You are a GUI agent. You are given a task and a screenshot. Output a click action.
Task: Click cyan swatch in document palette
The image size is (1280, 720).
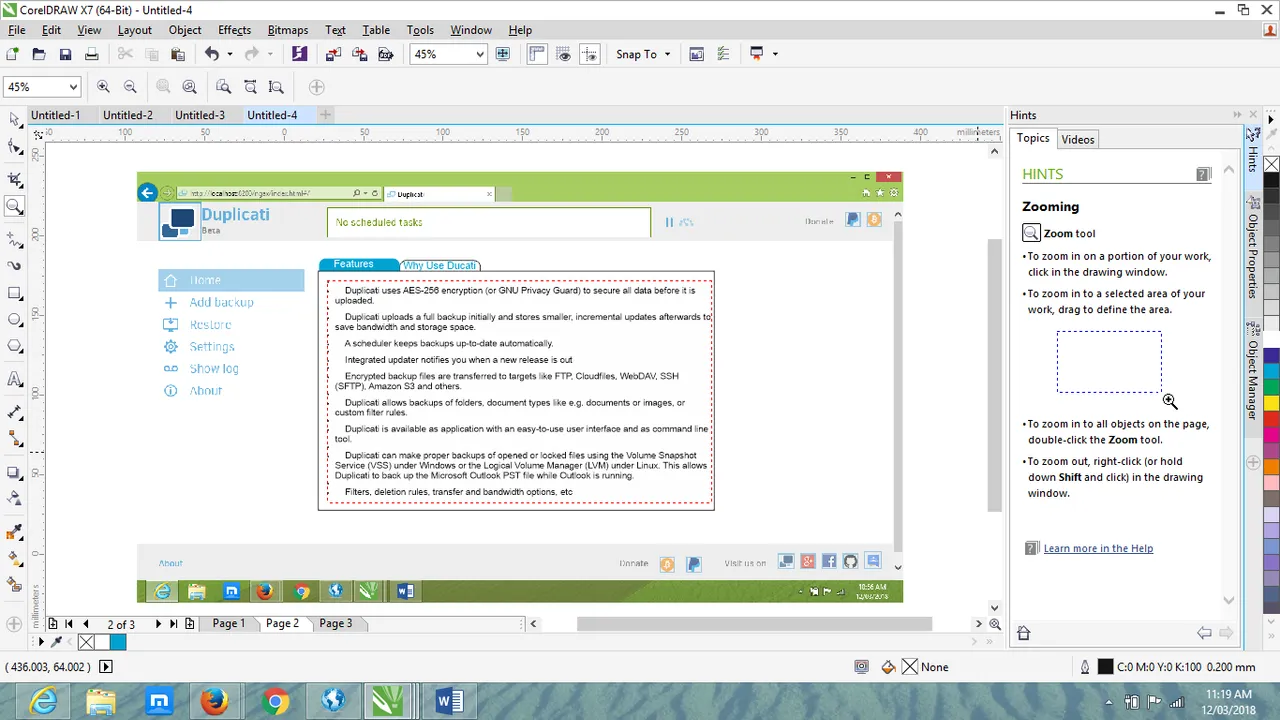118,642
